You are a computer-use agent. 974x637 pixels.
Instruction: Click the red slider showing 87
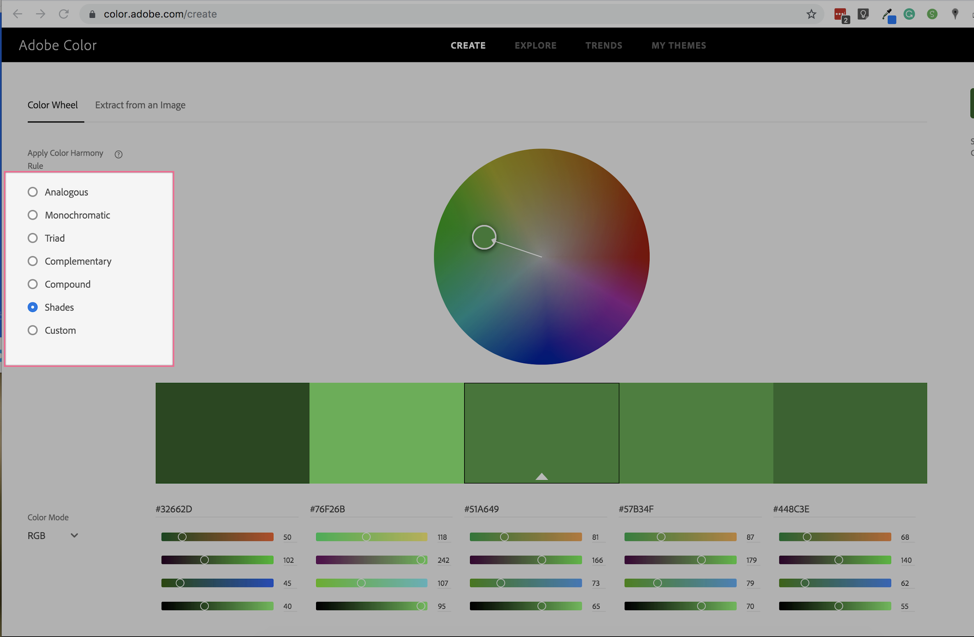[680, 536]
